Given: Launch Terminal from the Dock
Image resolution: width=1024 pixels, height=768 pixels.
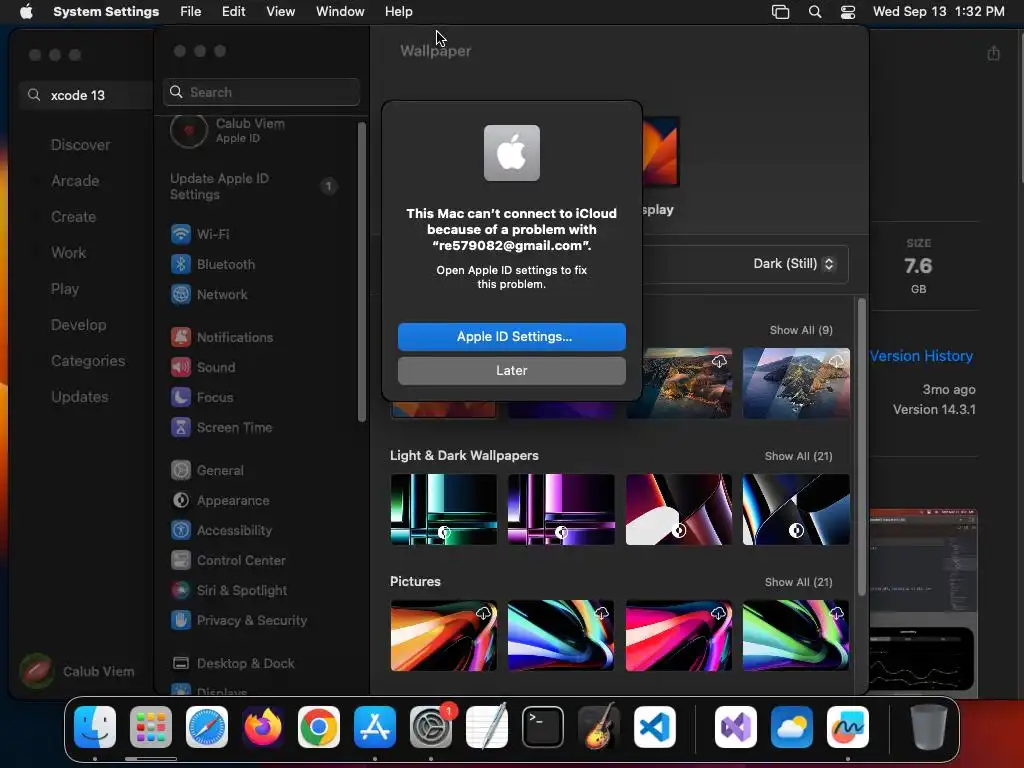Looking at the screenshot, I should 543,727.
